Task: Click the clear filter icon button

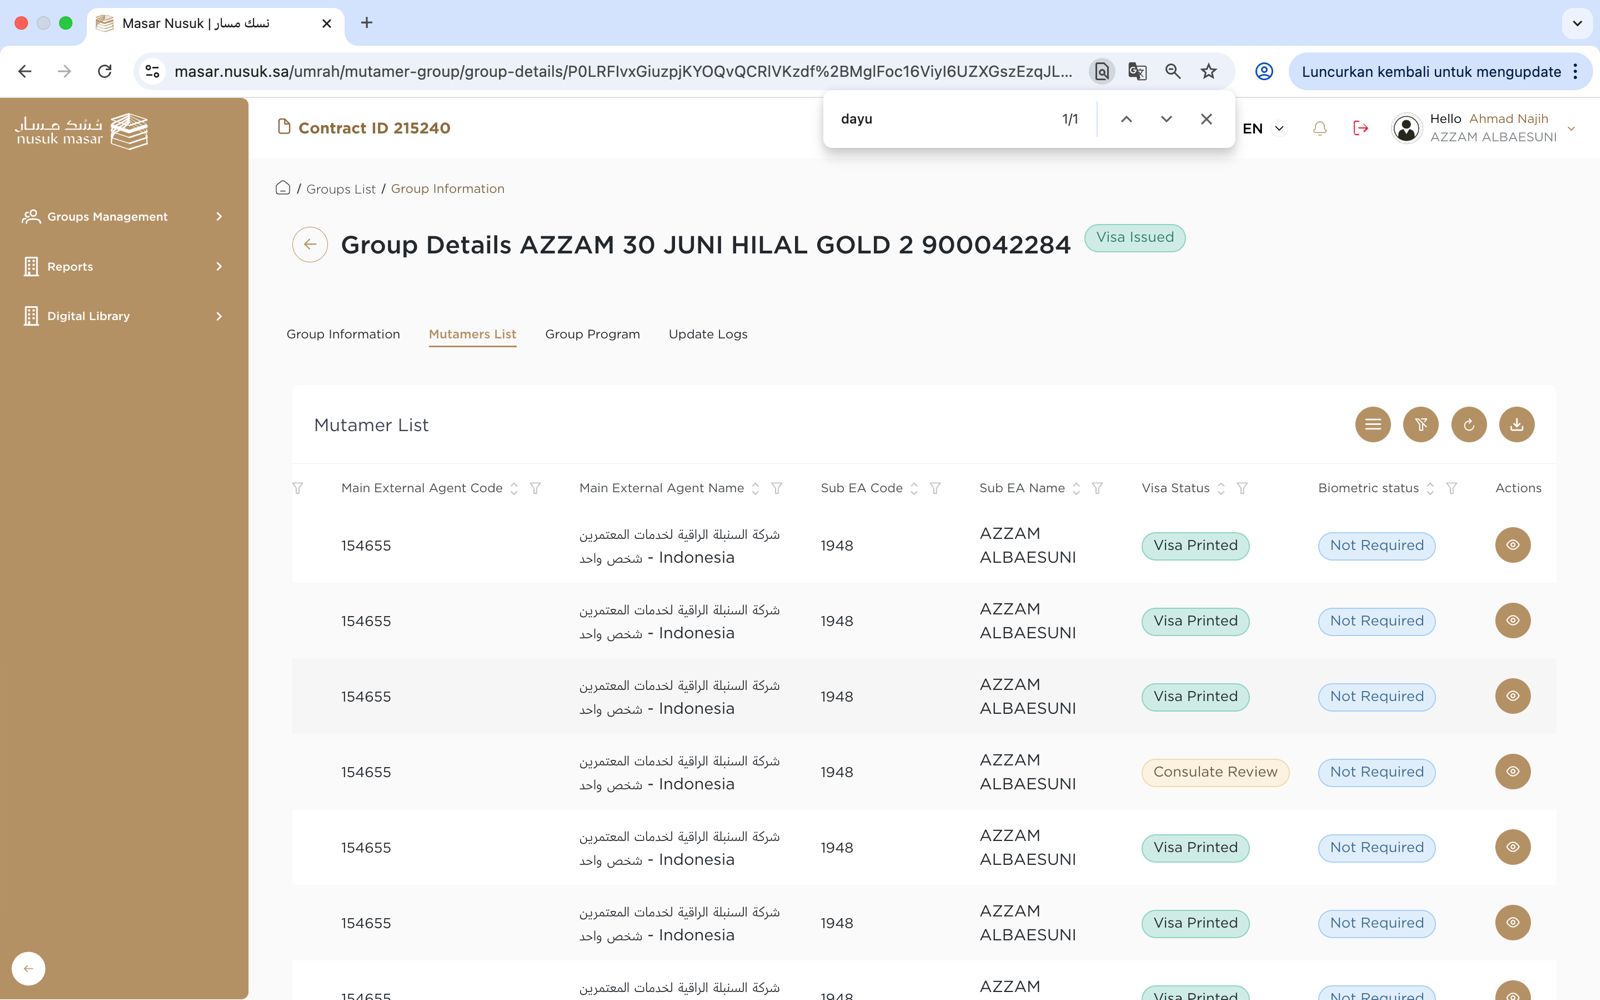Action: click(1420, 425)
